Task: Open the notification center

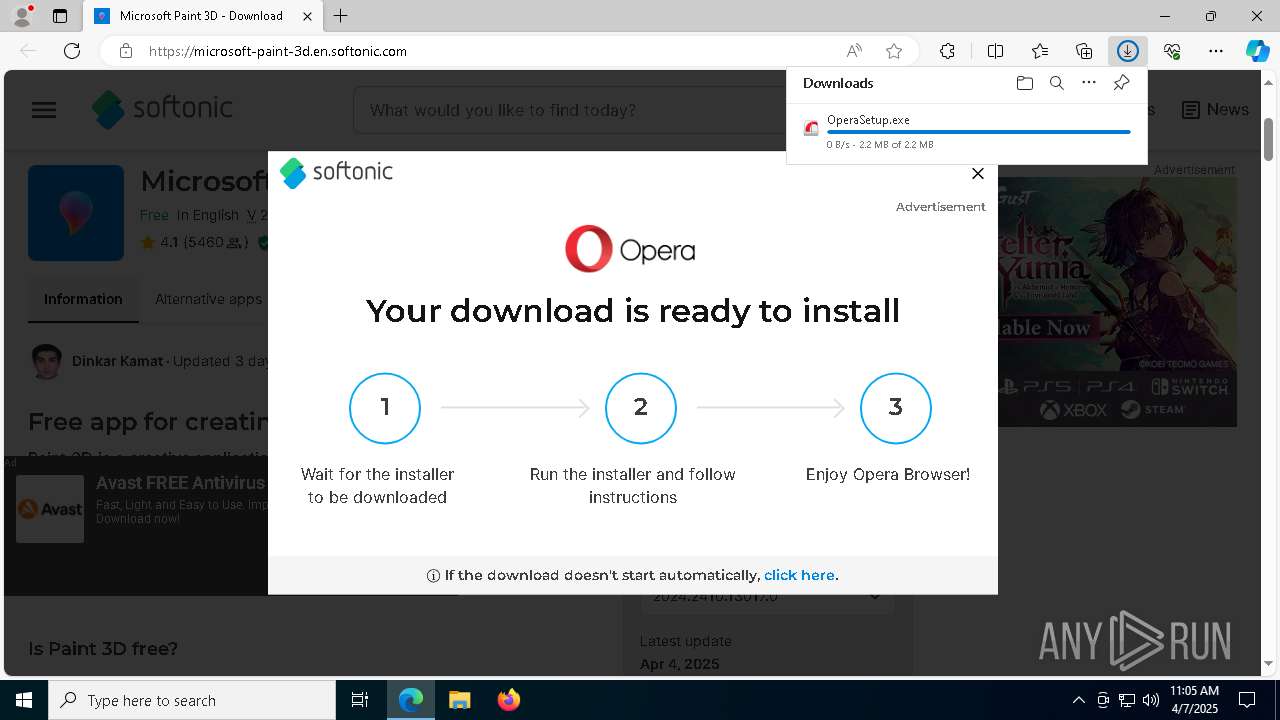Action: 1248,700
